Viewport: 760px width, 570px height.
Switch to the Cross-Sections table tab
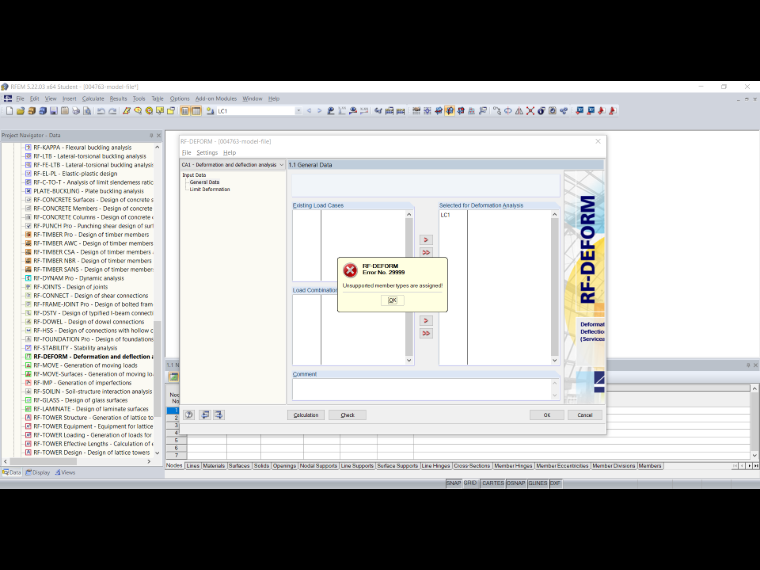[x=472, y=466]
